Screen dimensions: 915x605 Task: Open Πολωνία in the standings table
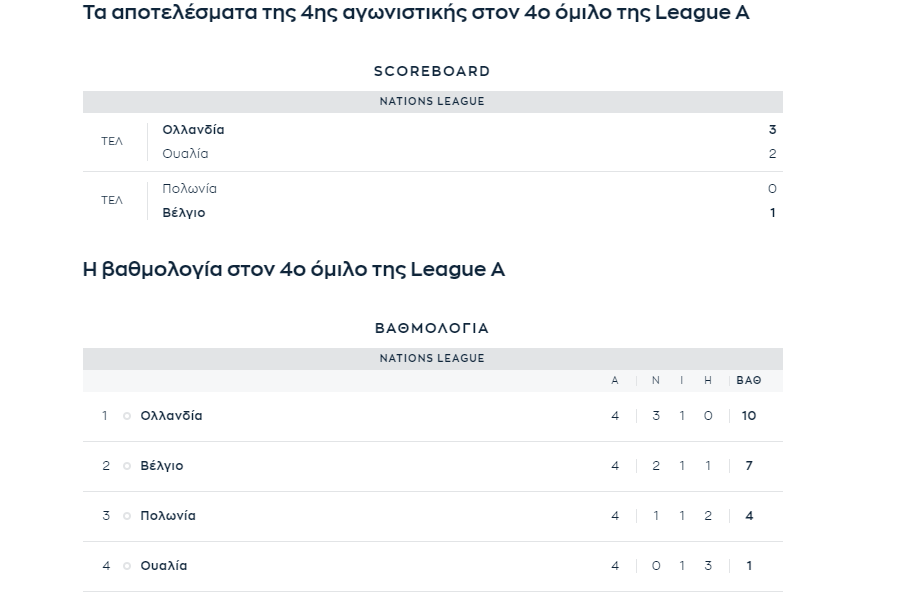pos(167,516)
